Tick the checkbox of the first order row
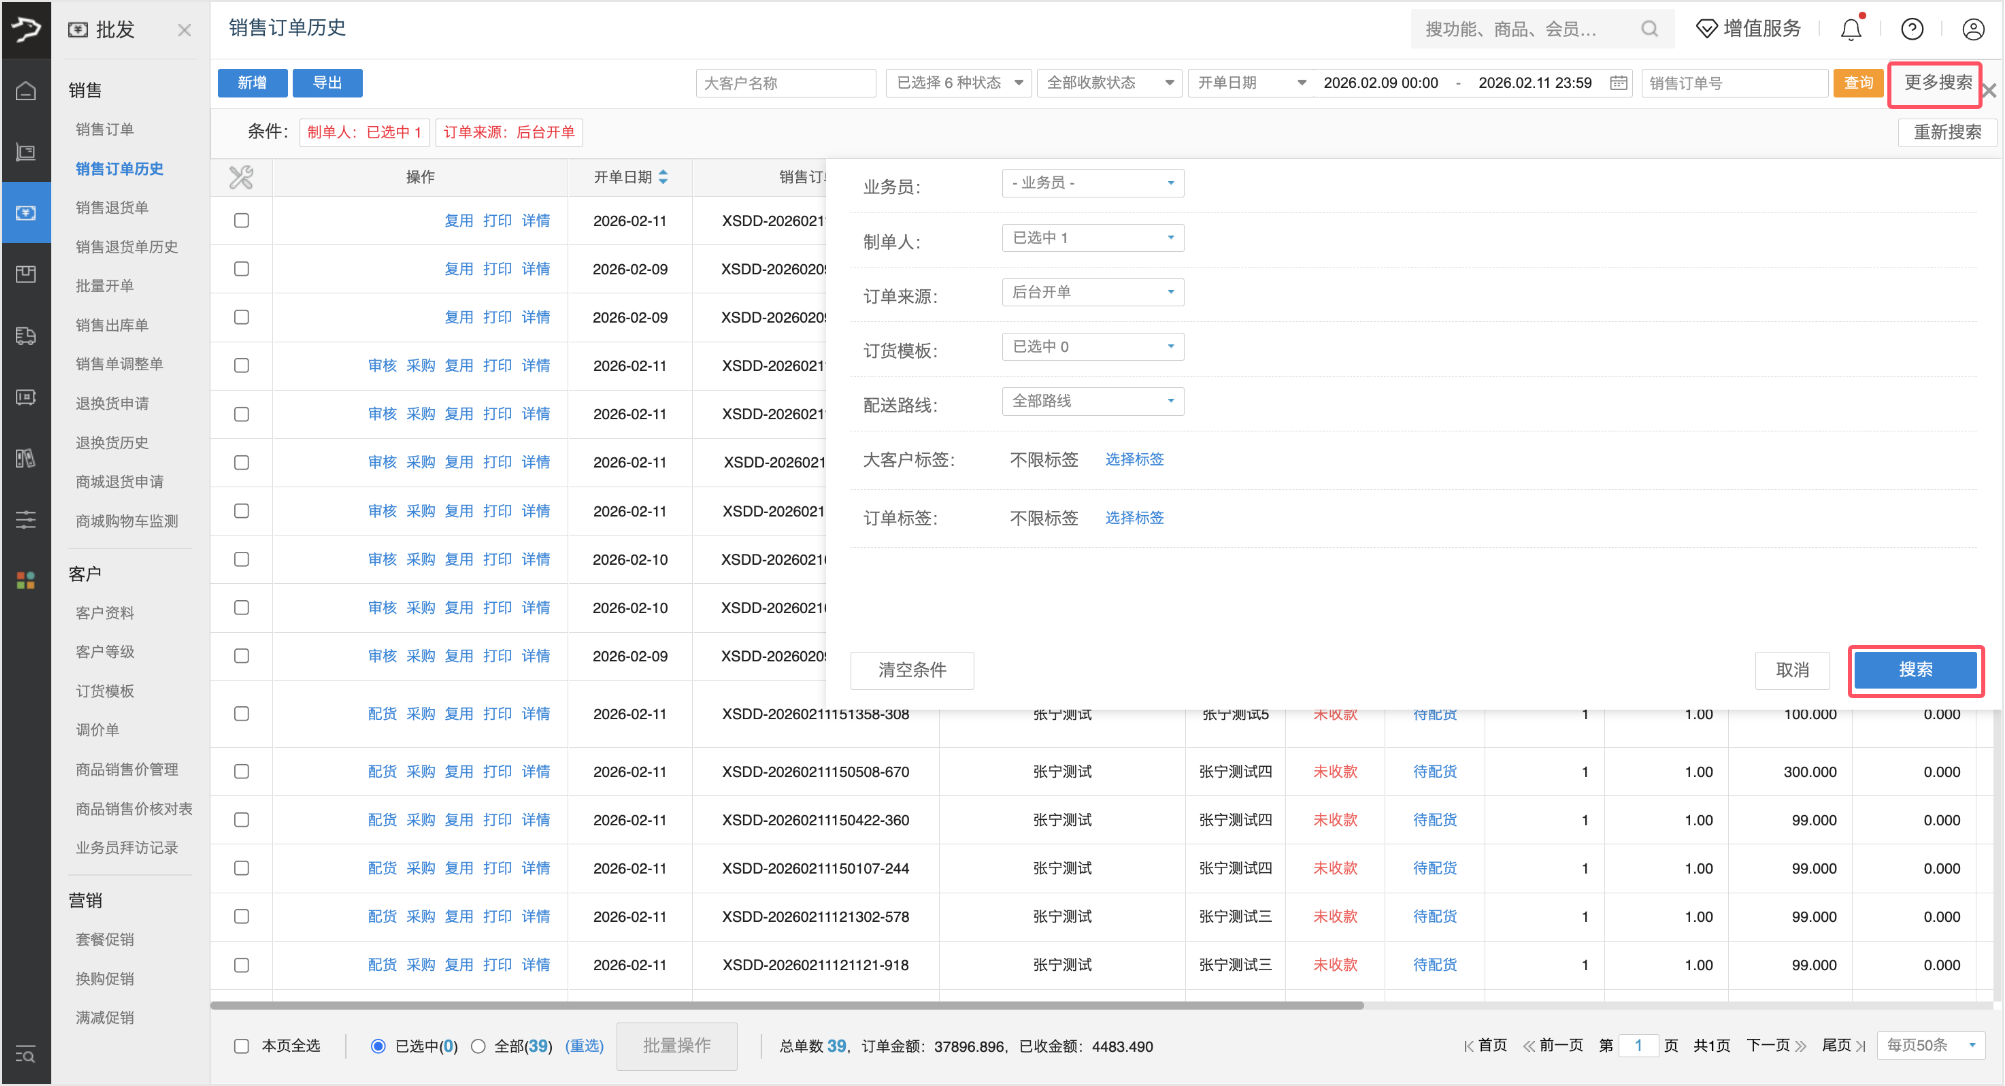Screen dimensions: 2005x1086 pyautogui.click(x=241, y=220)
